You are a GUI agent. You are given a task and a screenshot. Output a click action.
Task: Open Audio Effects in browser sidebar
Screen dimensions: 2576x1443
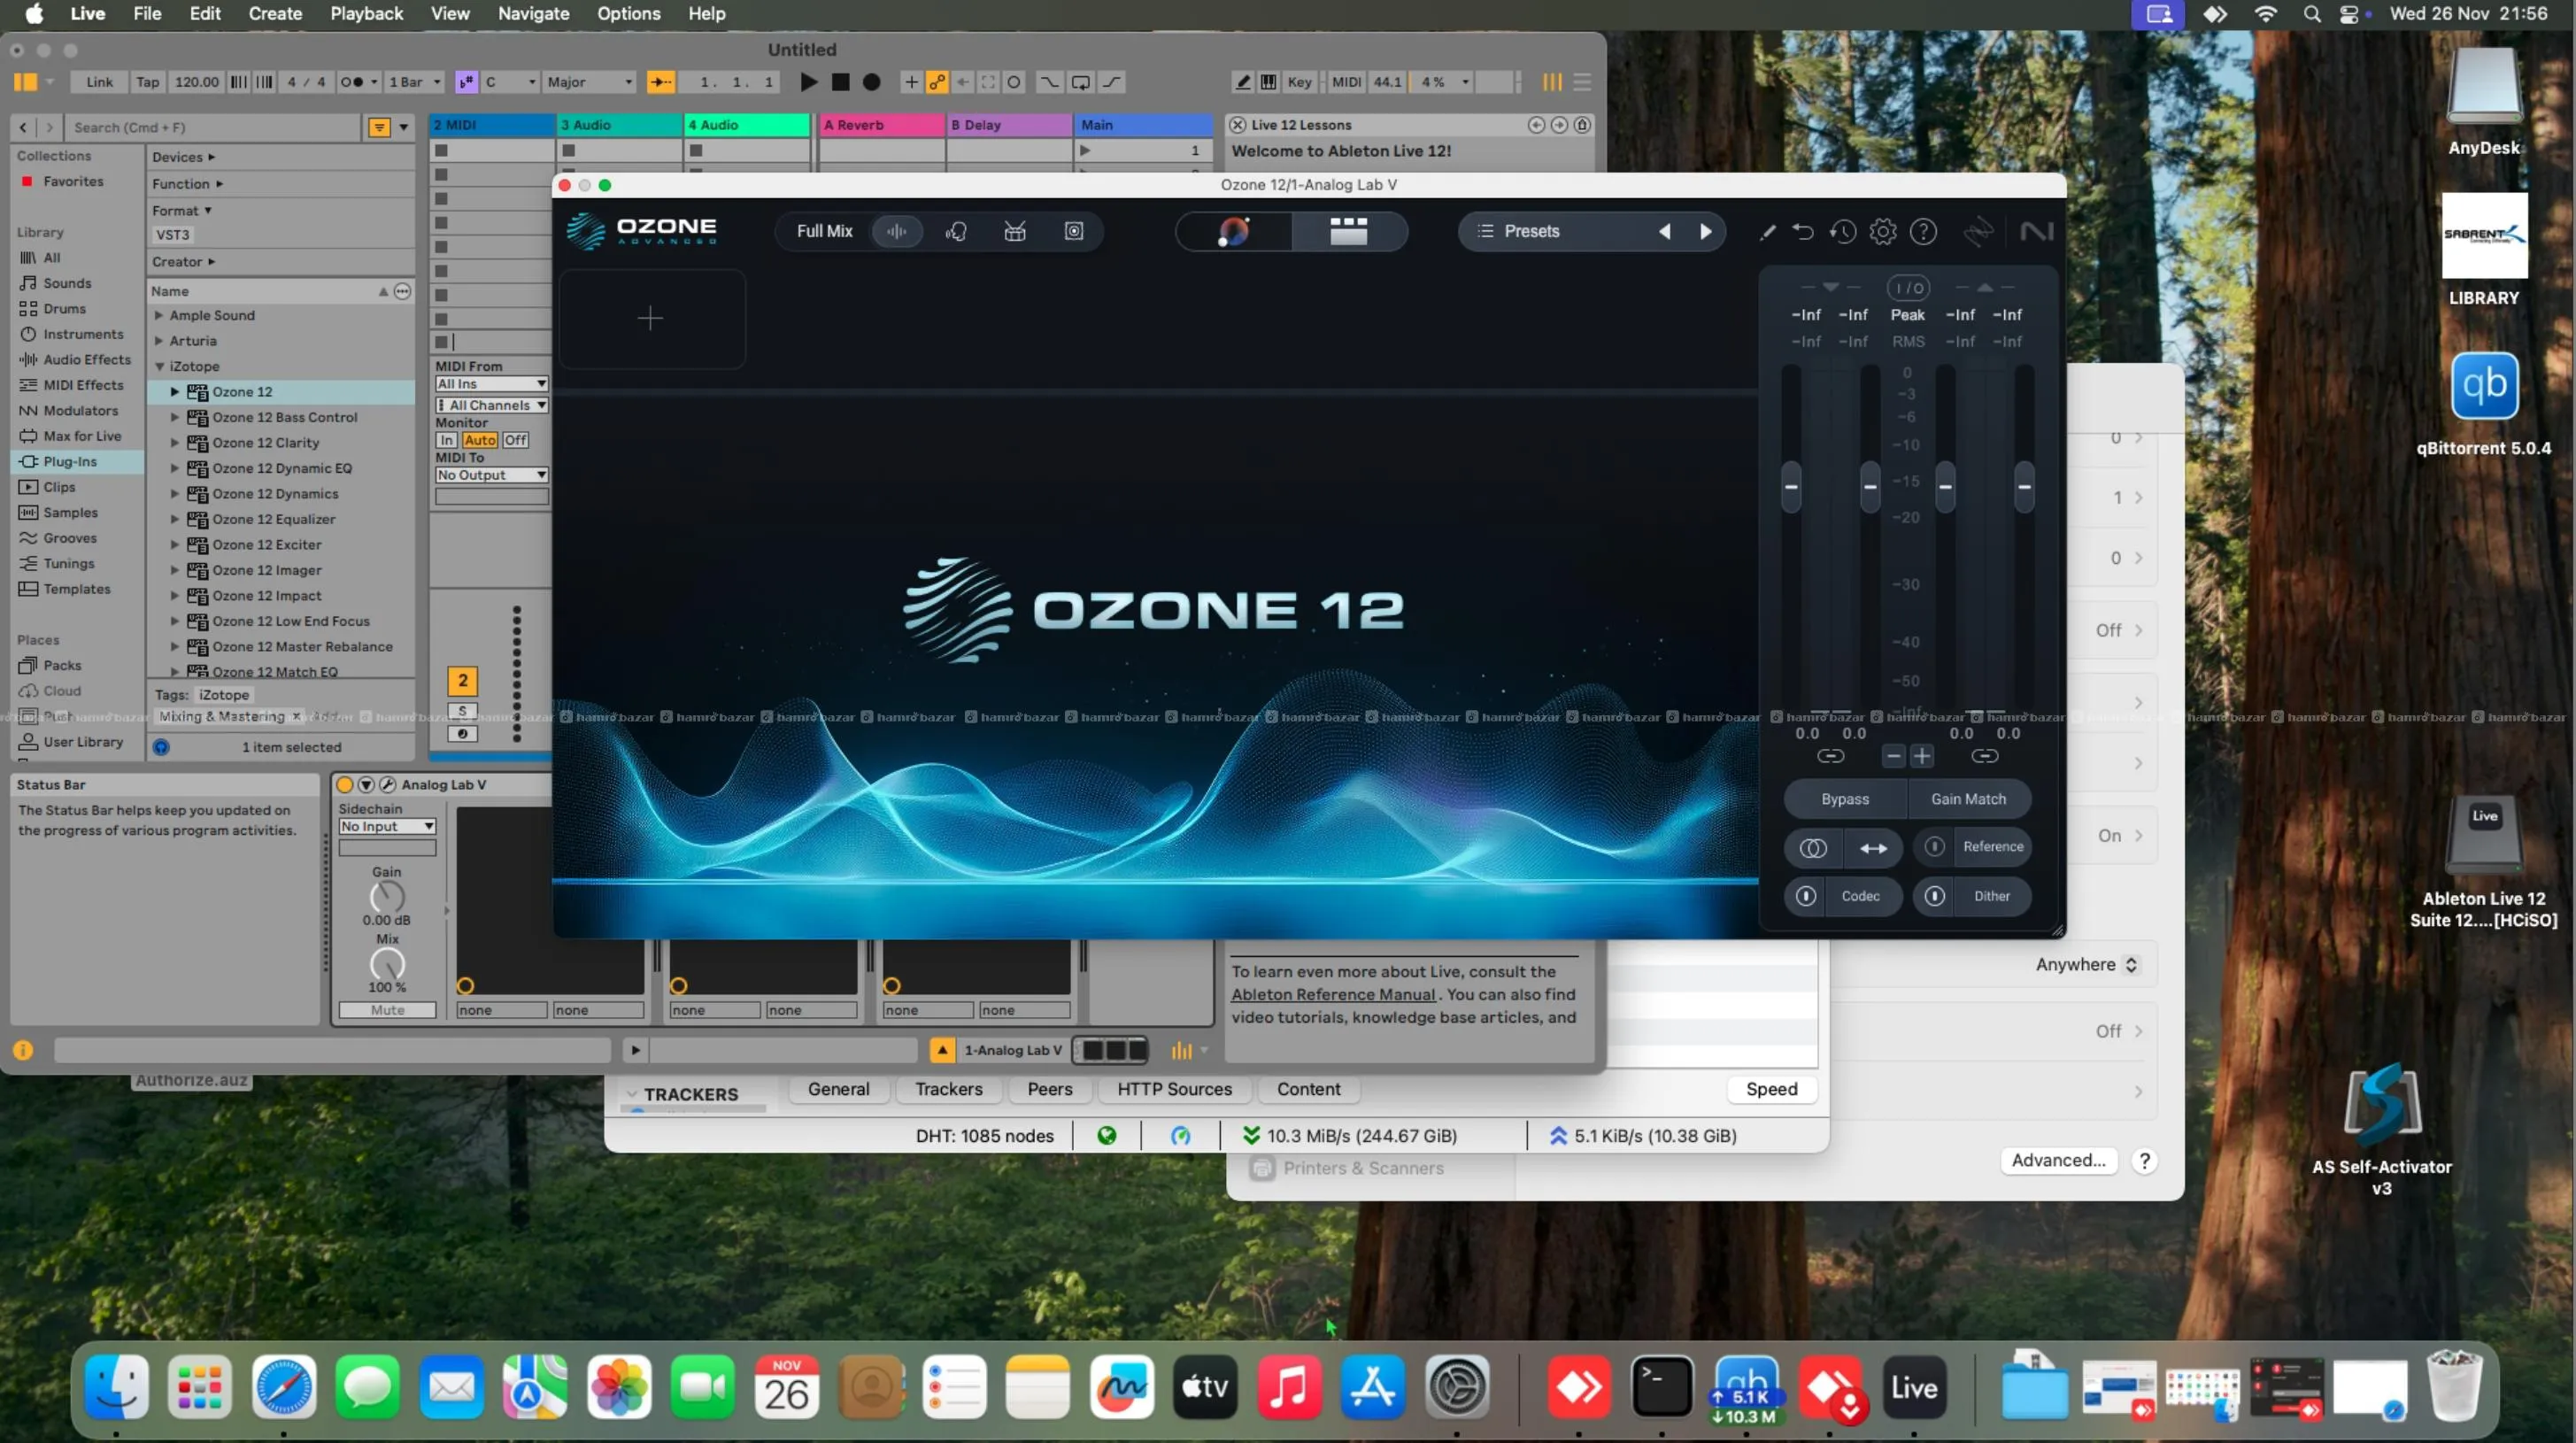click(x=86, y=359)
